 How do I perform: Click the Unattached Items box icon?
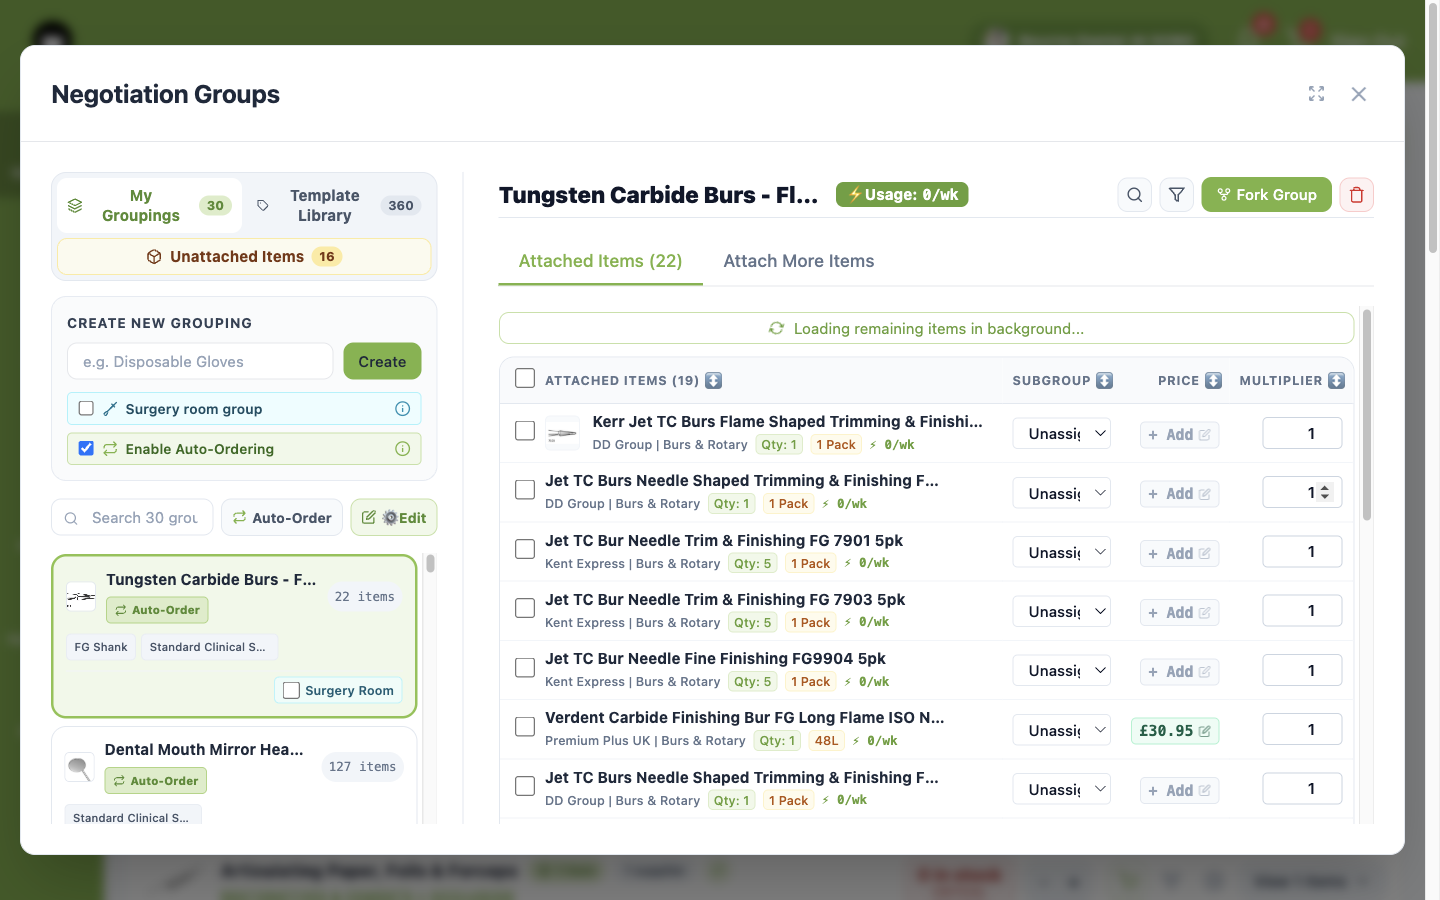tap(154, 257)
